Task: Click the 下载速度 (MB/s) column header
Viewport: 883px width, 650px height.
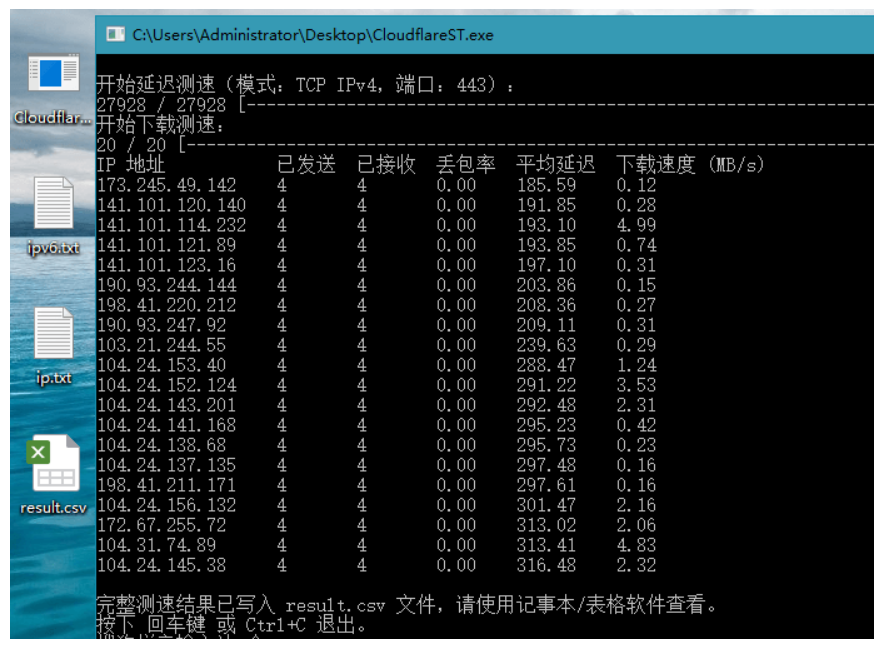Action: 689,165
